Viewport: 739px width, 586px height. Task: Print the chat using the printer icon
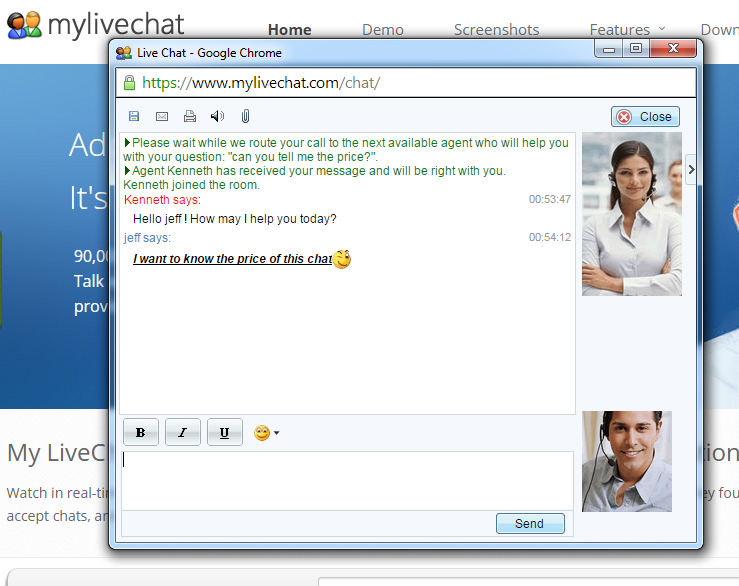click(x=190, y=117)
